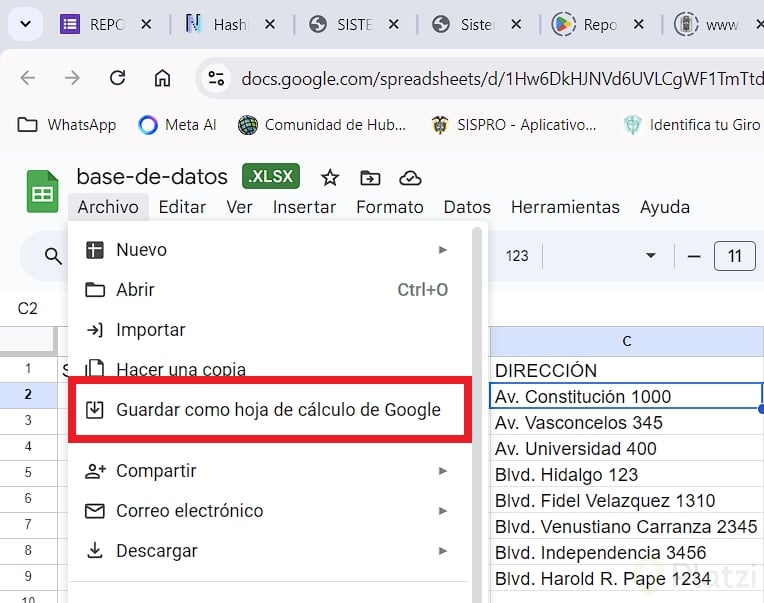Close the SISTE browser tab
Screen dimensions: 764x603
click(x=394, y=24)
